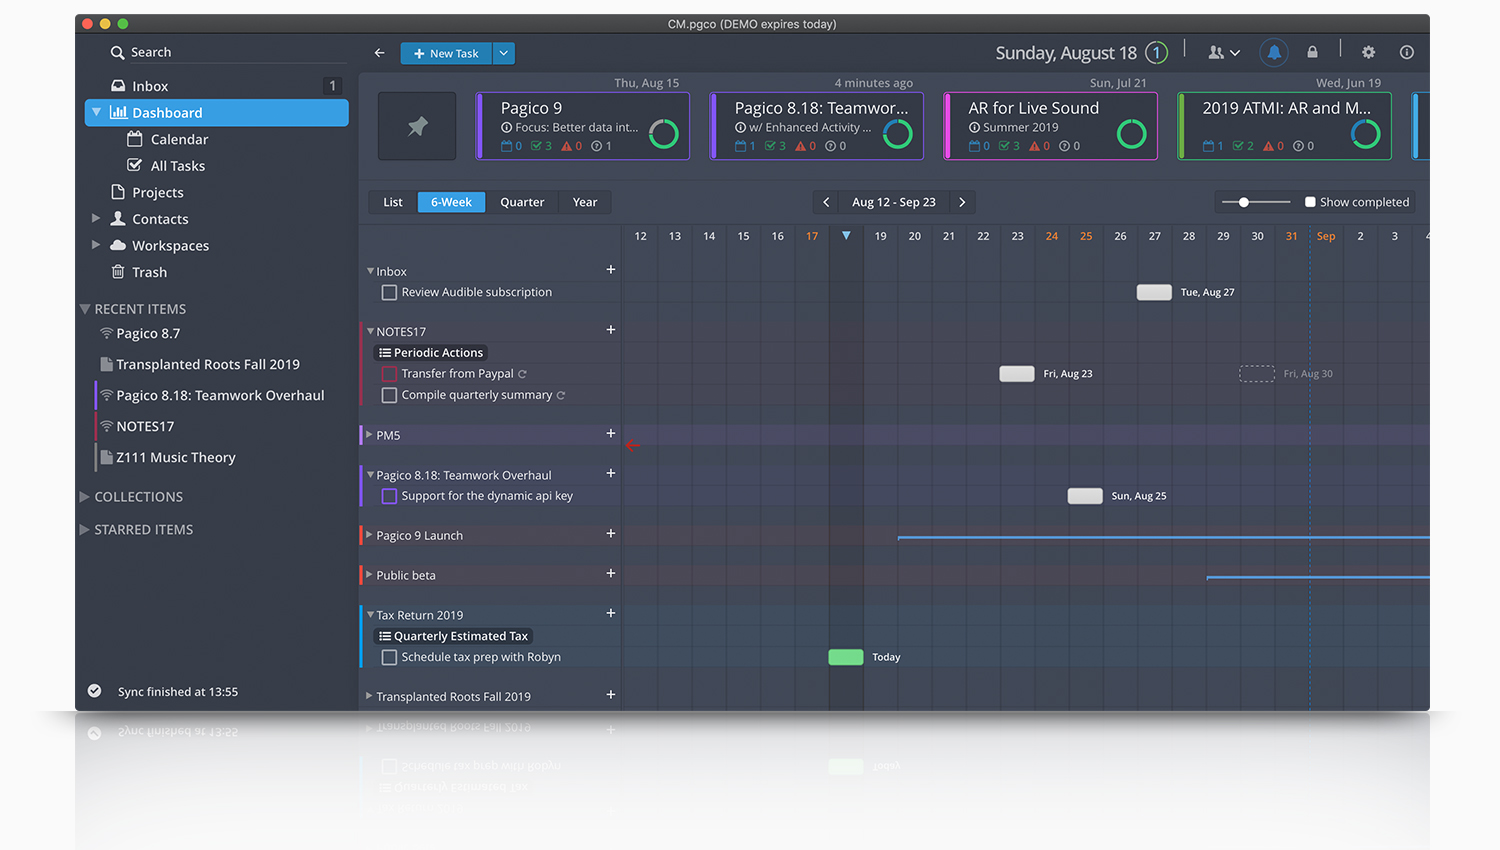
Task: Add a task to Inbox with plus
Action: click(x=611, y=270)
